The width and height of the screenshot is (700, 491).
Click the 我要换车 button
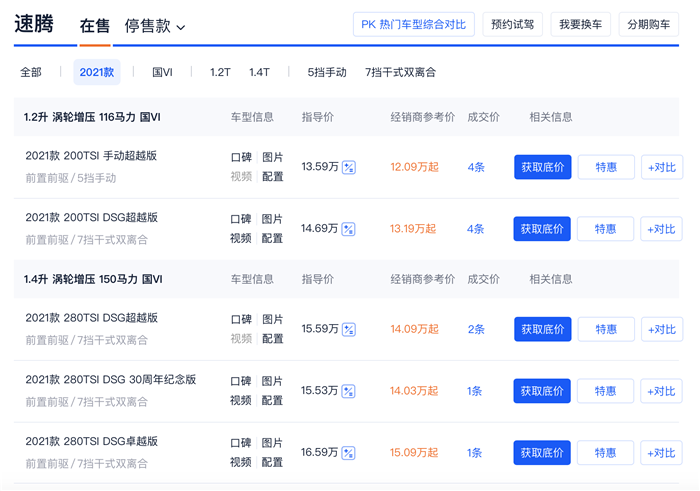pyautogui.click(x=580, y=24)
